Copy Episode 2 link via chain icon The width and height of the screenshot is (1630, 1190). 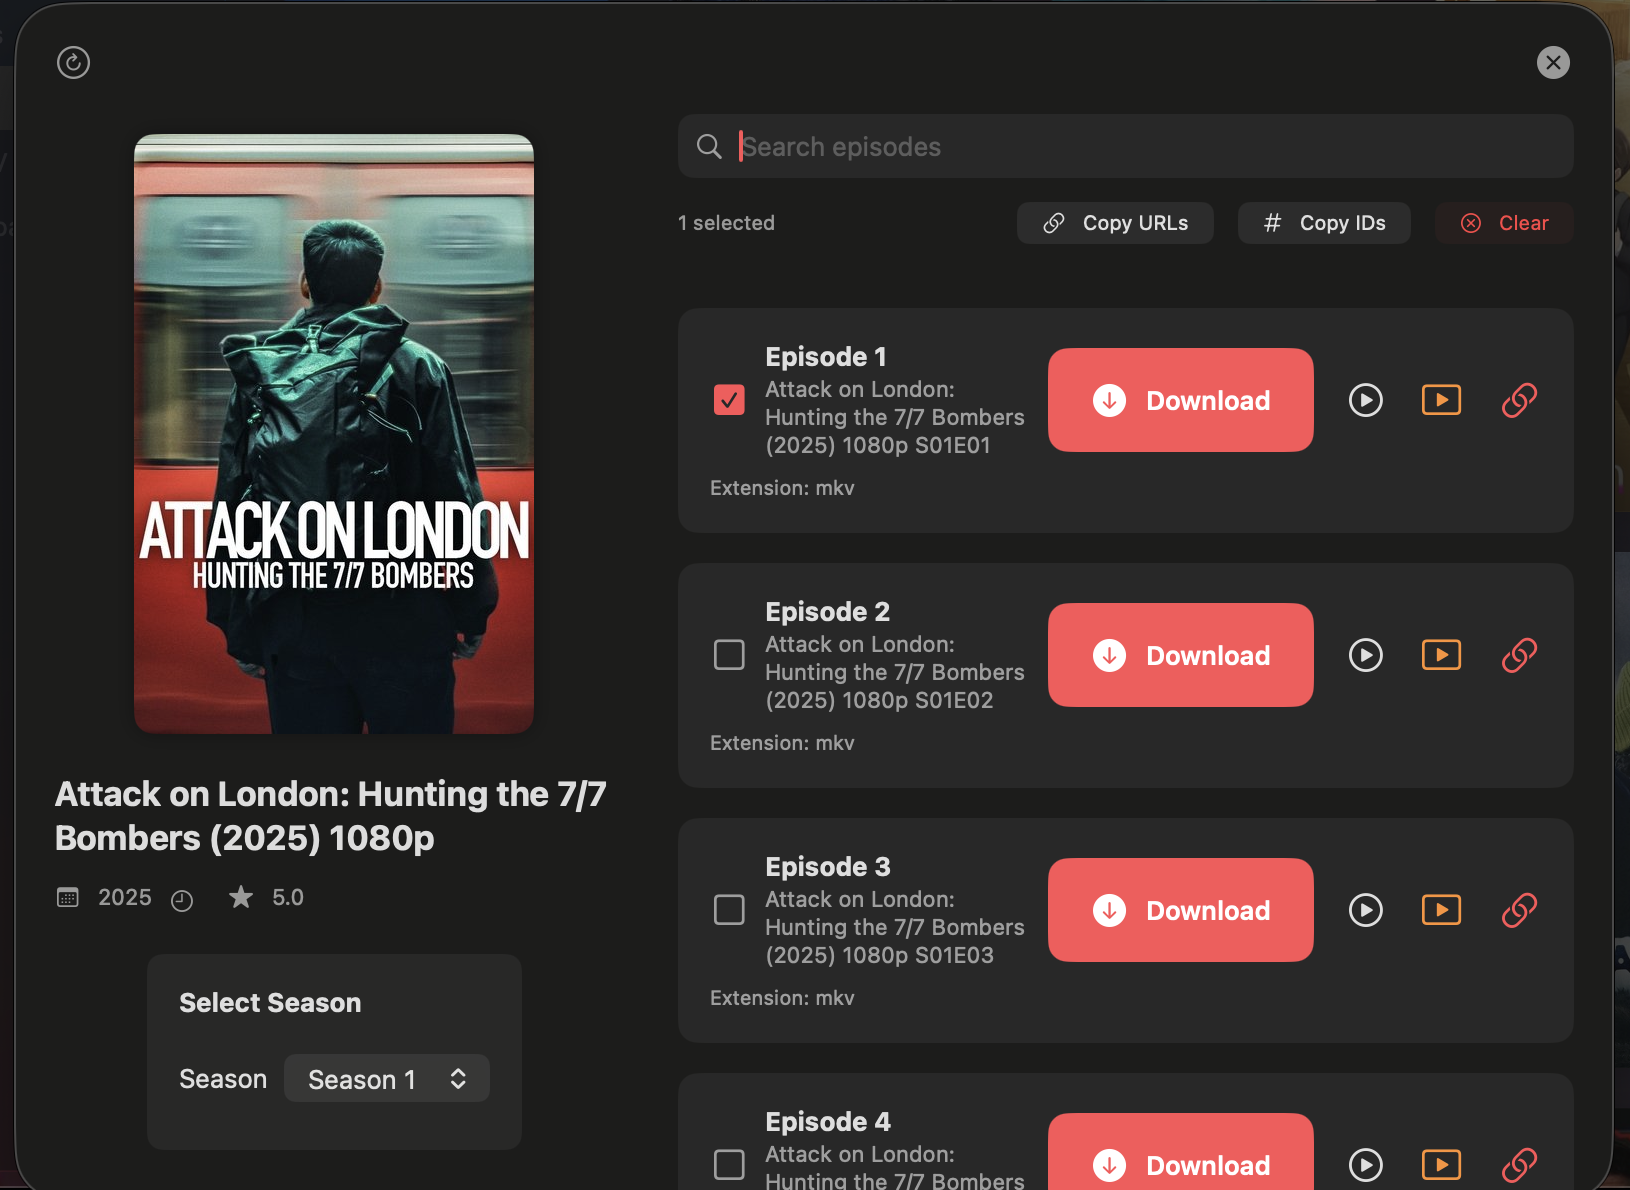coord(1519,655)
